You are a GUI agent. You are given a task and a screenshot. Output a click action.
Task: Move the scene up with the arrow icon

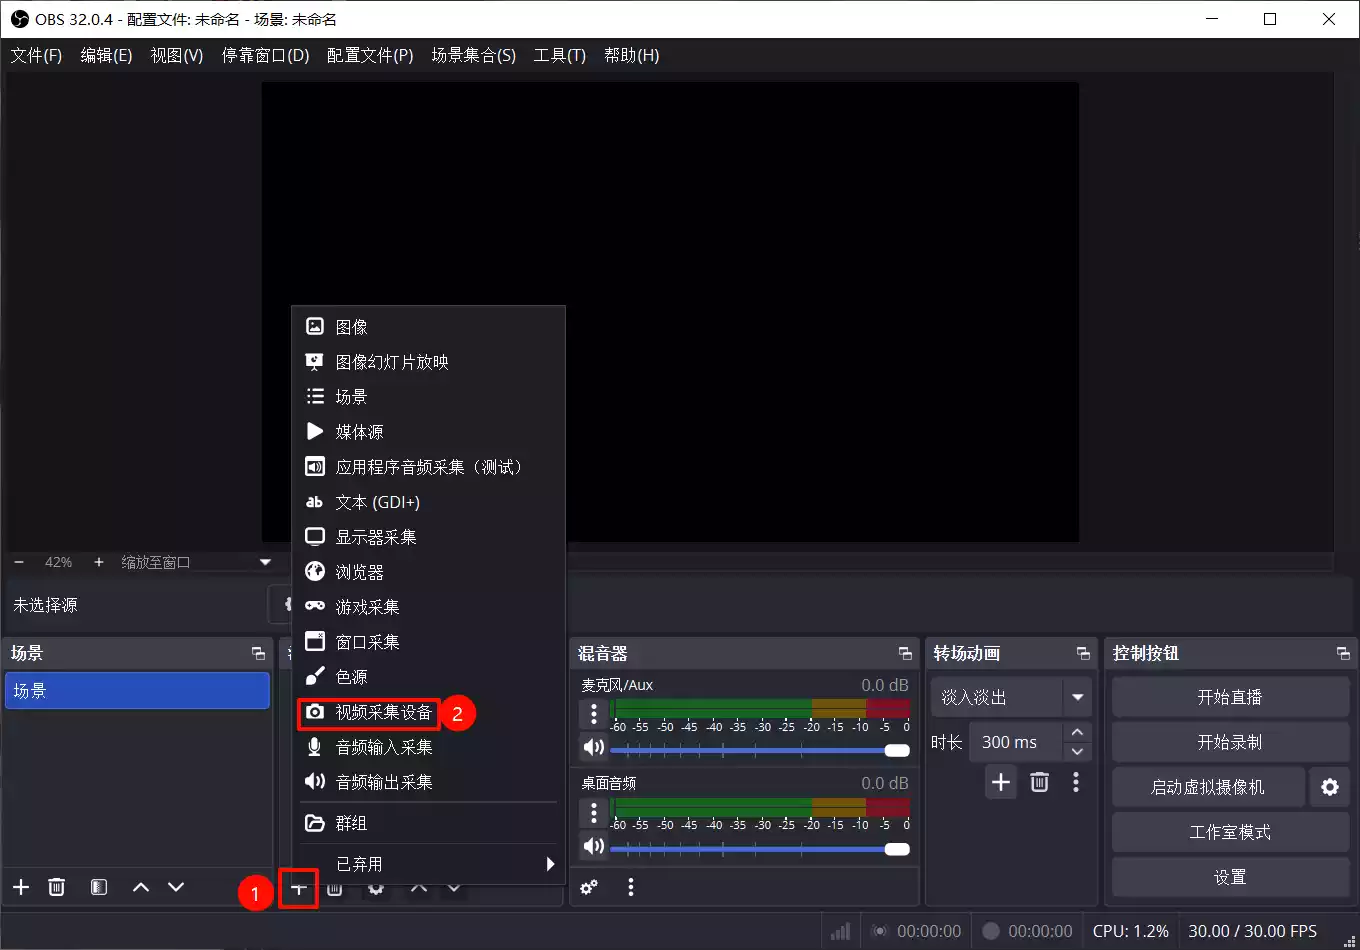coord(140,887)
